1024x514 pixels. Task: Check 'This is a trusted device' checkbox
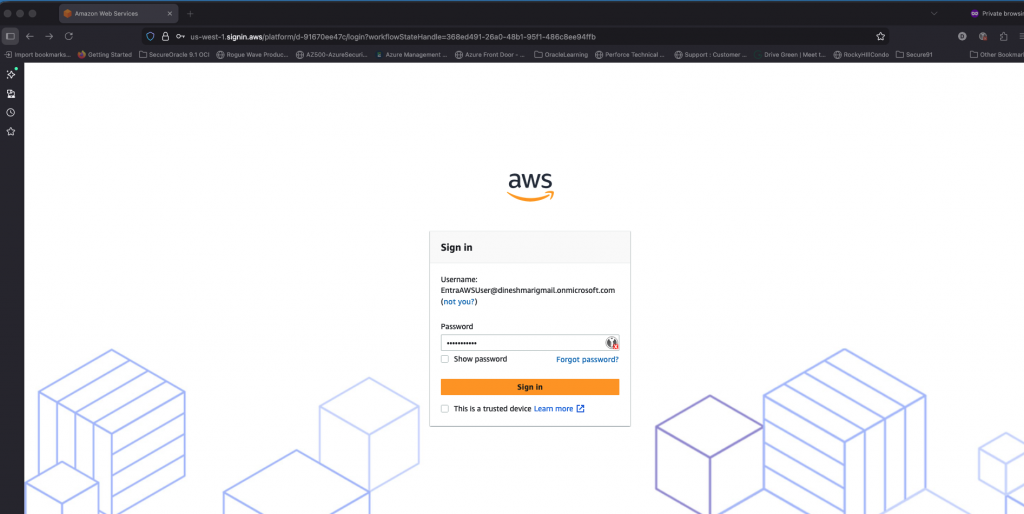[x=445, y=409]
